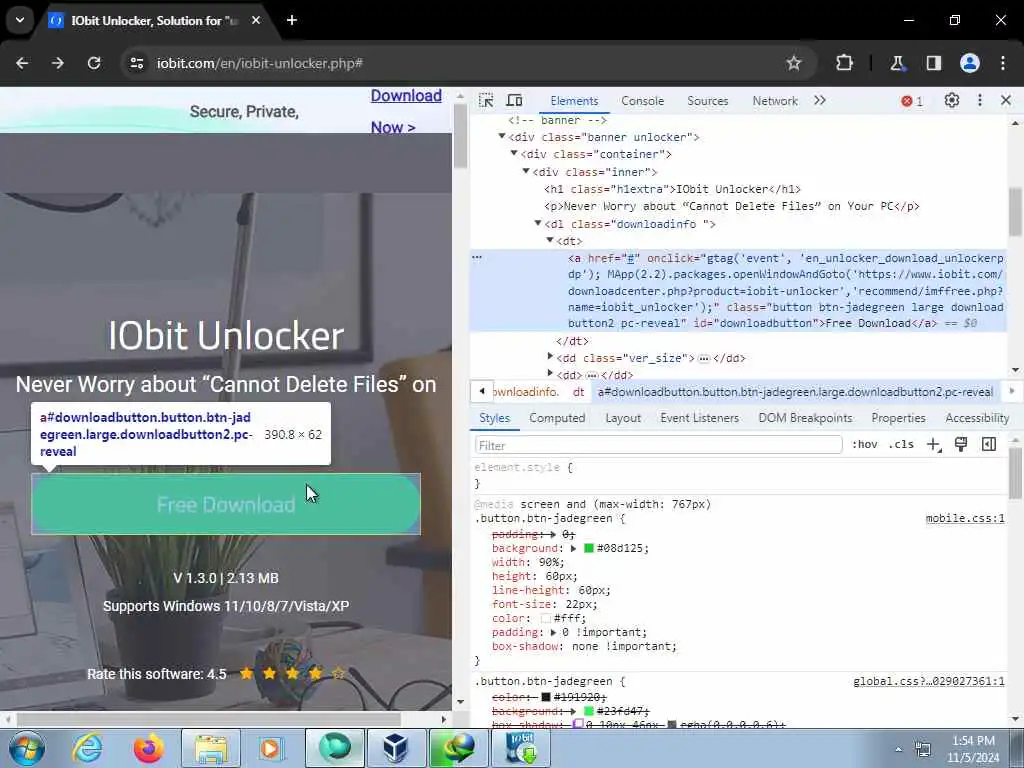
Task: Click the Free Download button
Action: pyautogui.click(x=226, y=504)
